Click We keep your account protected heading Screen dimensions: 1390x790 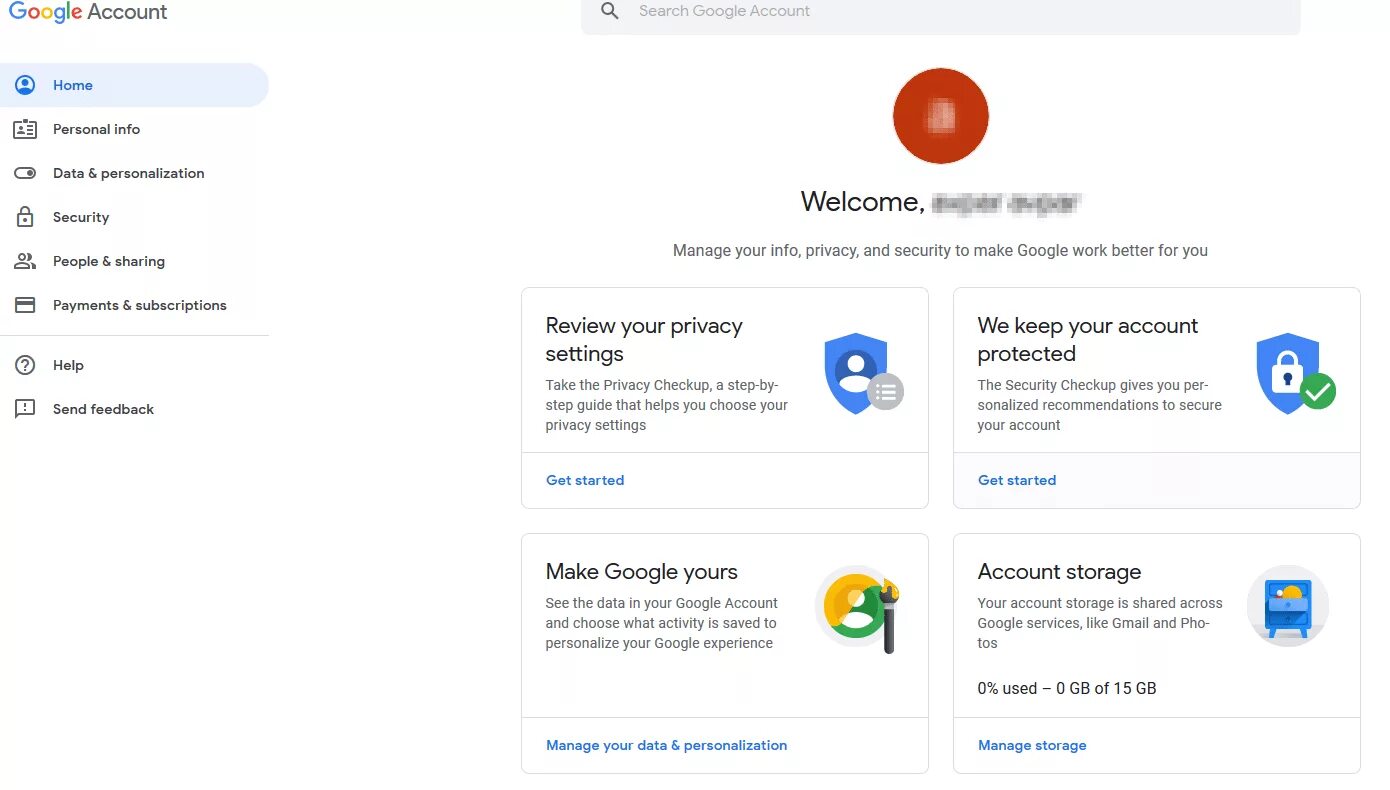point(1088,340)
